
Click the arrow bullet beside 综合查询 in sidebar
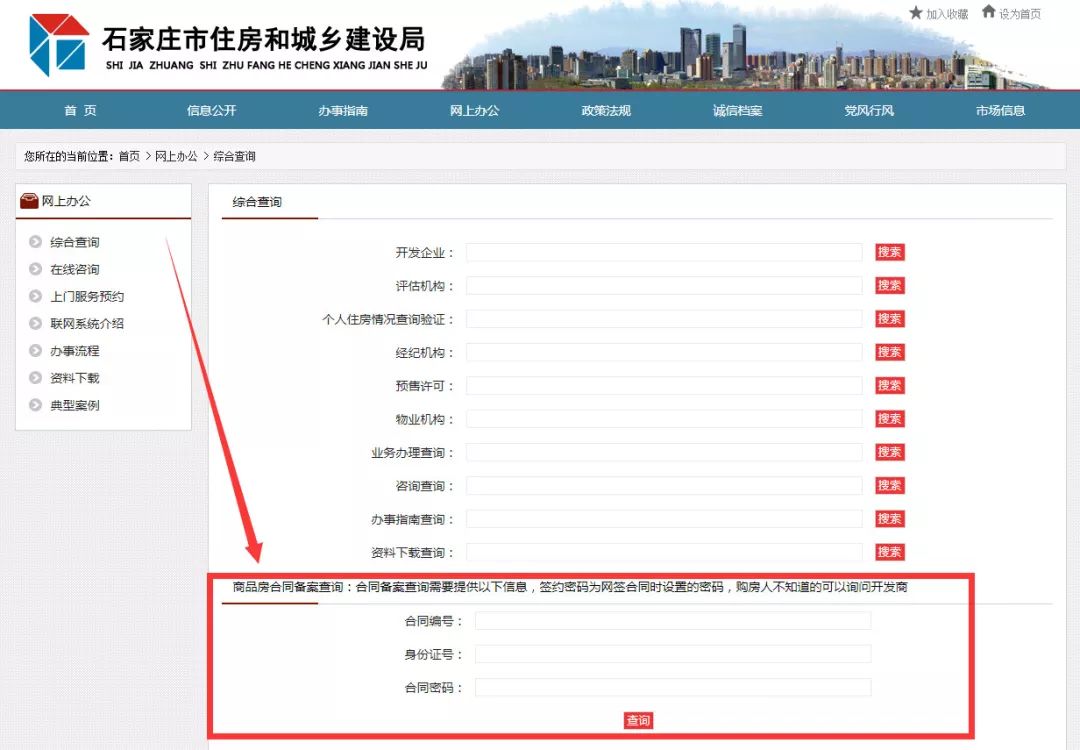click(35, 242)
